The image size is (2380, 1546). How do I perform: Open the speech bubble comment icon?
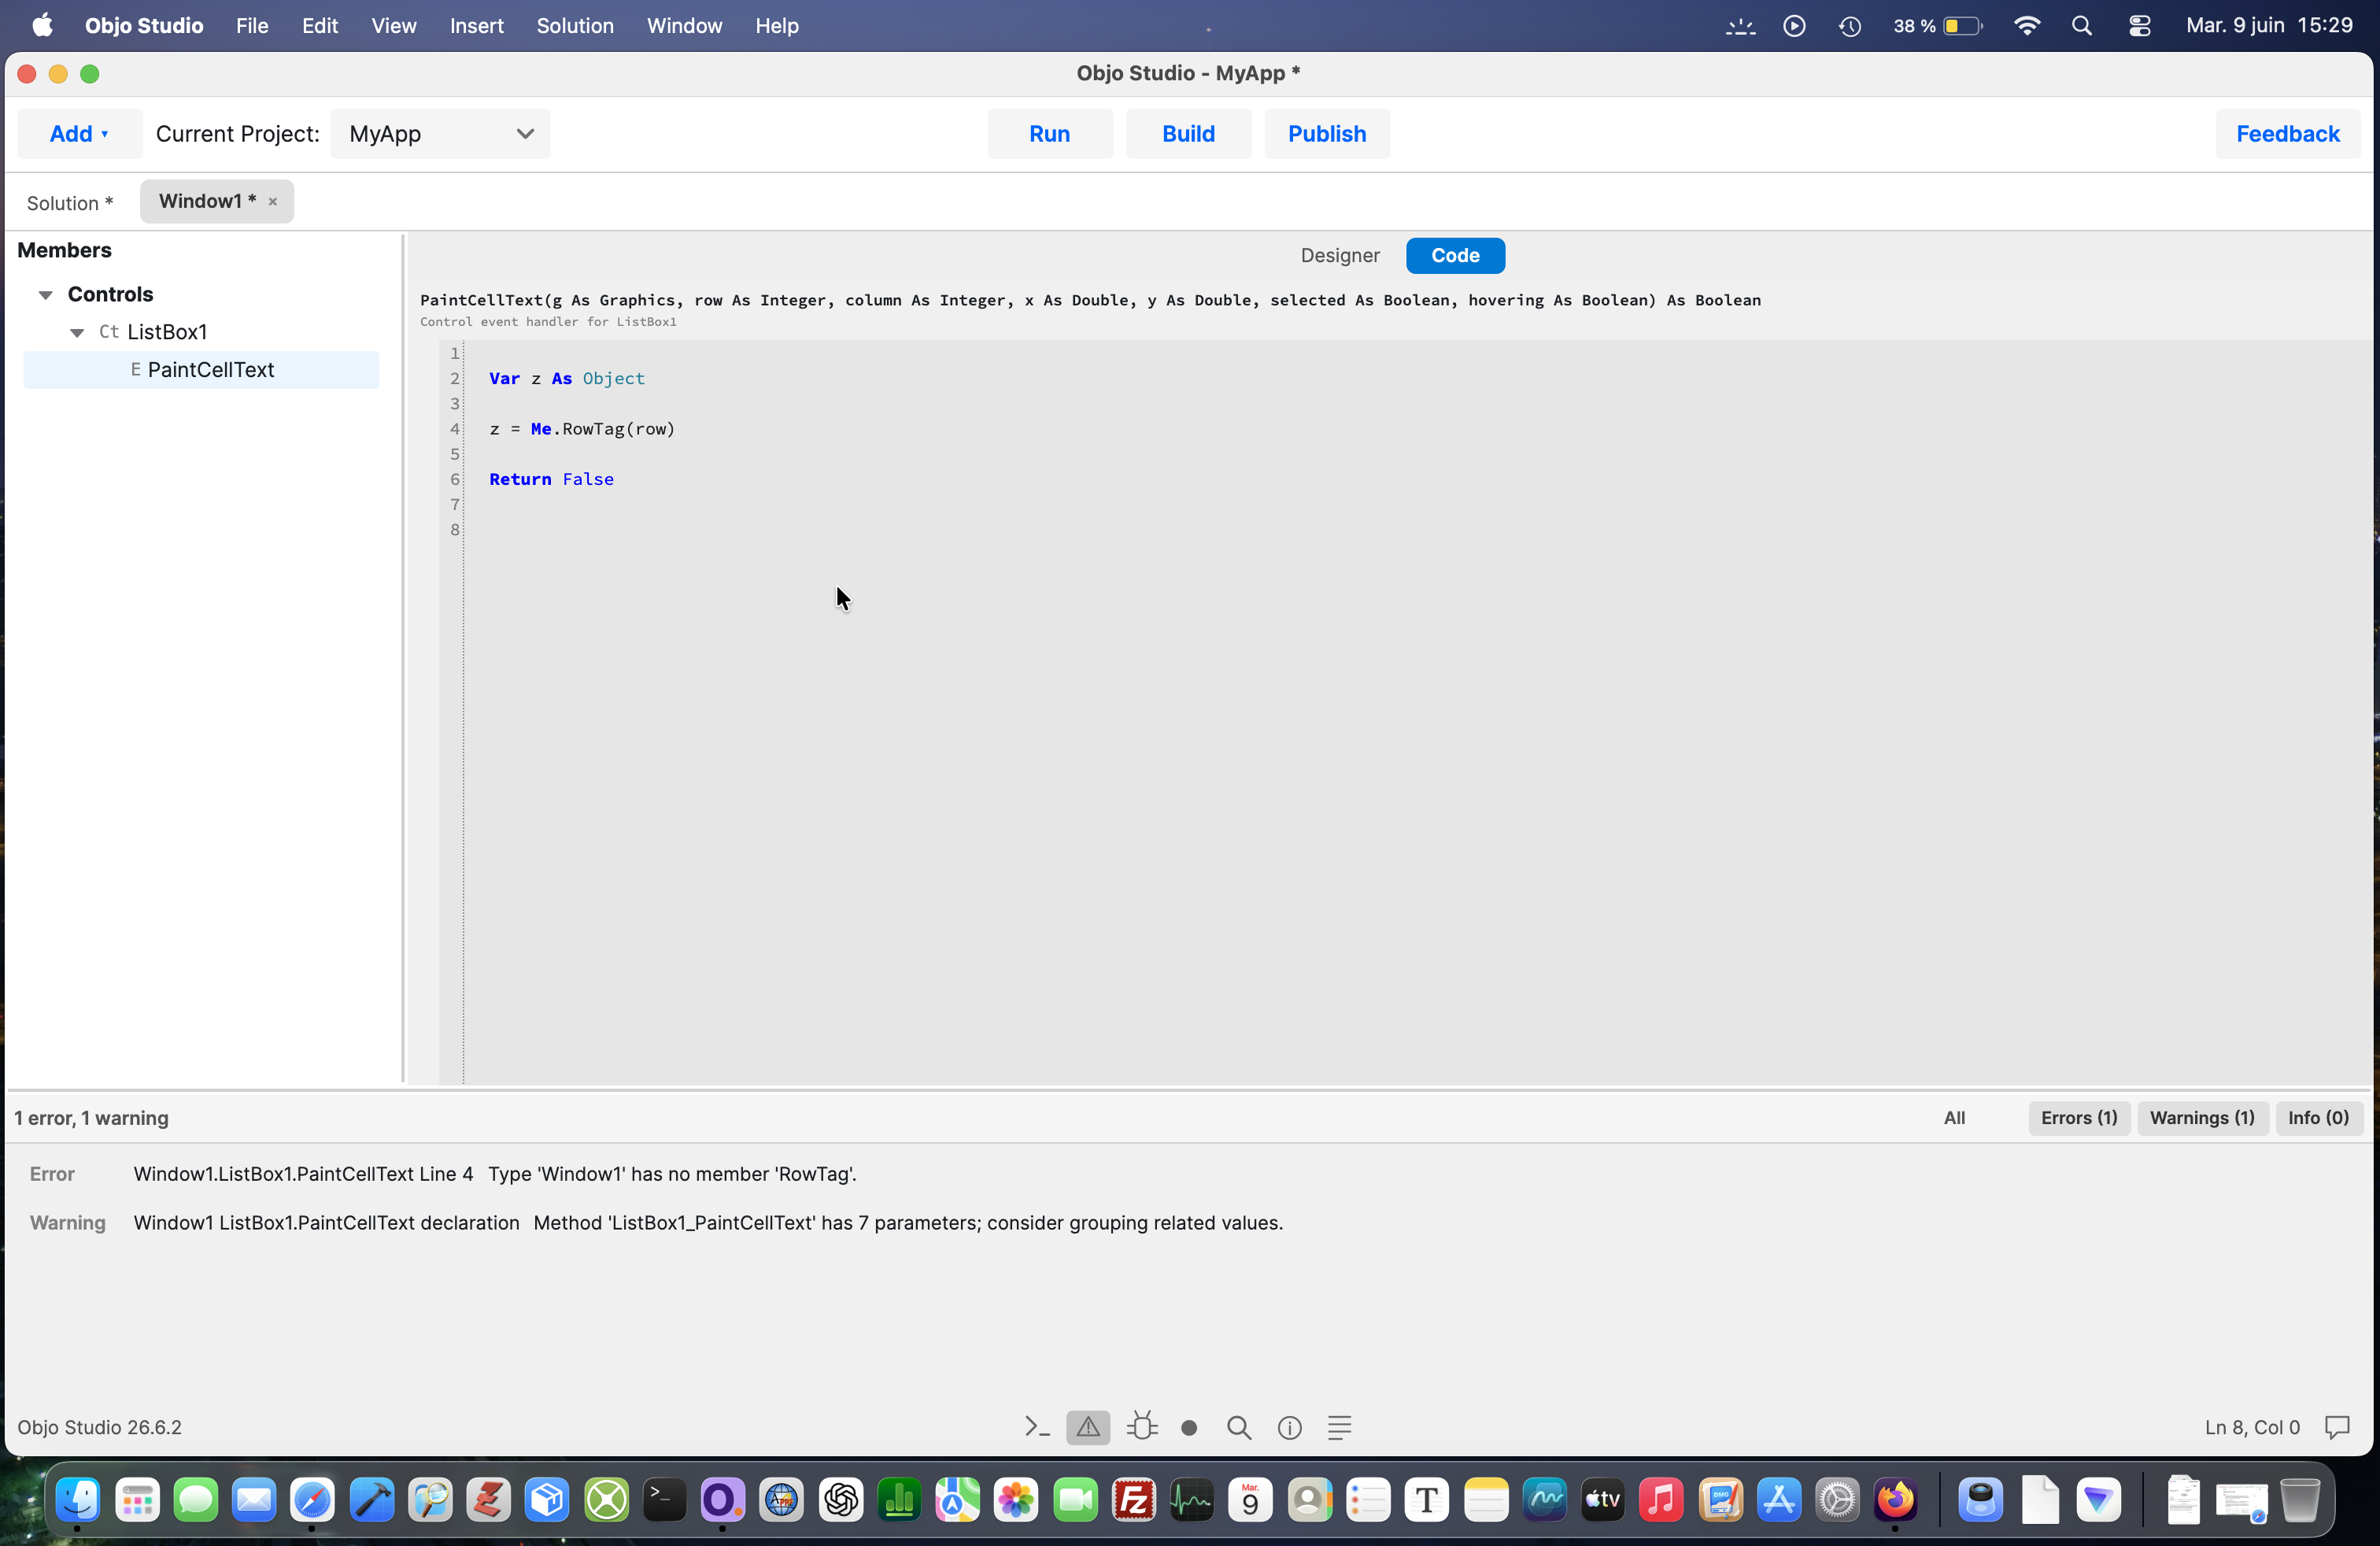pos(2337,1427)
